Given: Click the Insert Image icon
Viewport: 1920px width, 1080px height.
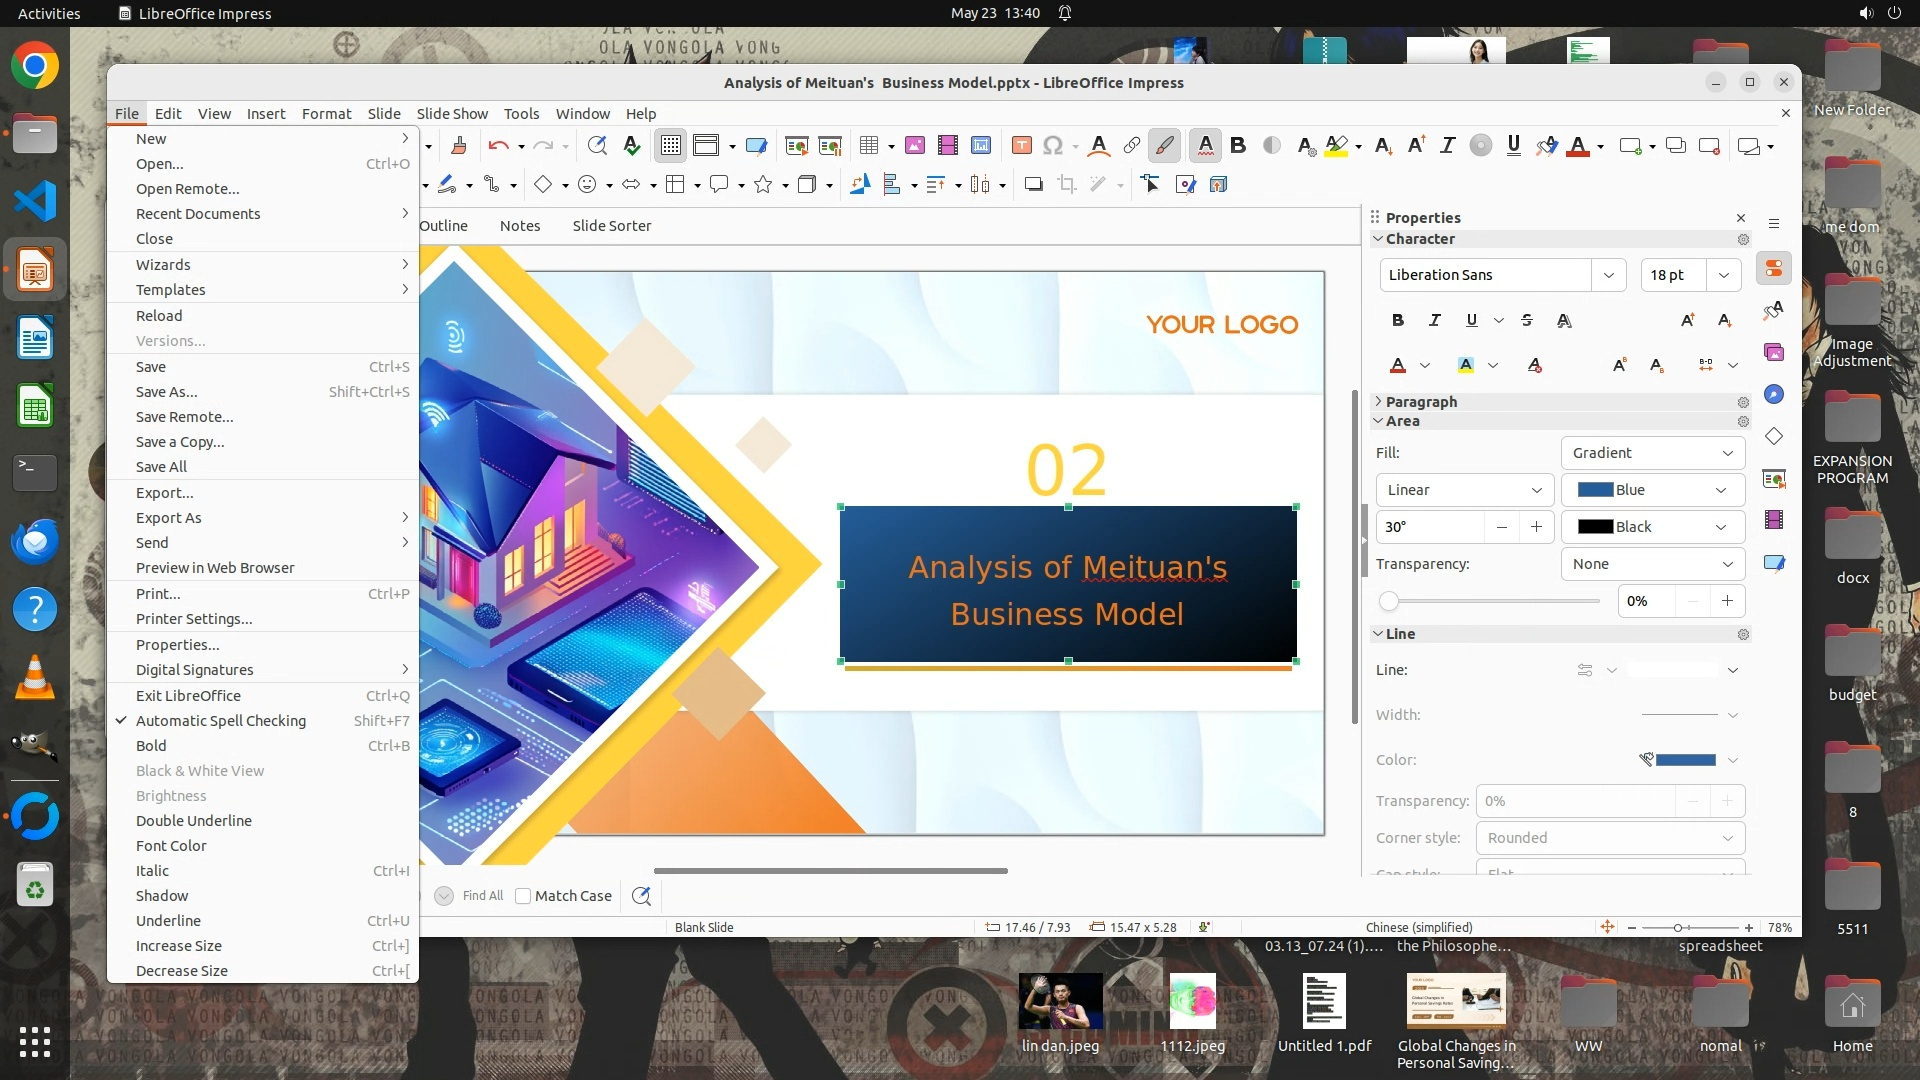Looking at the screenshot, I should [x=914, y=146].
